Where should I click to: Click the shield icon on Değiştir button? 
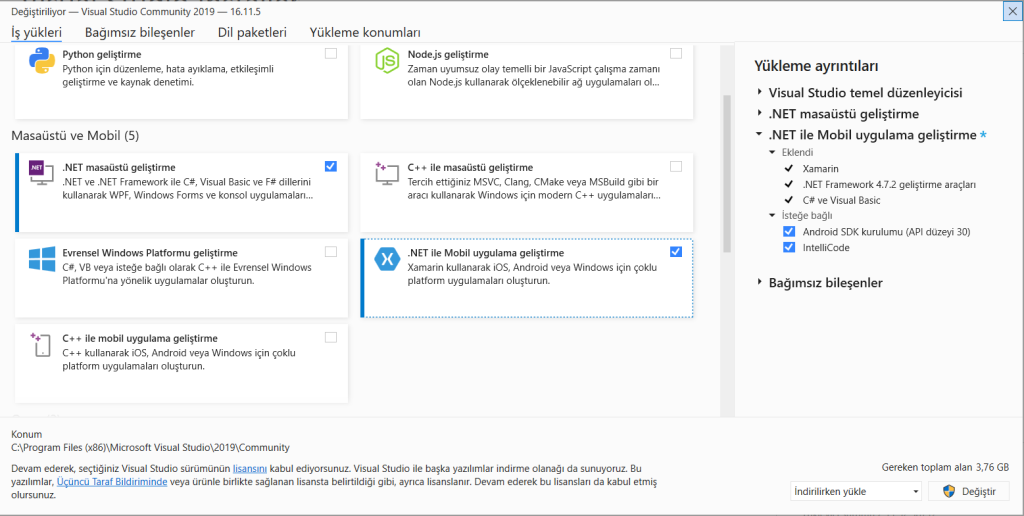point(947,491)
